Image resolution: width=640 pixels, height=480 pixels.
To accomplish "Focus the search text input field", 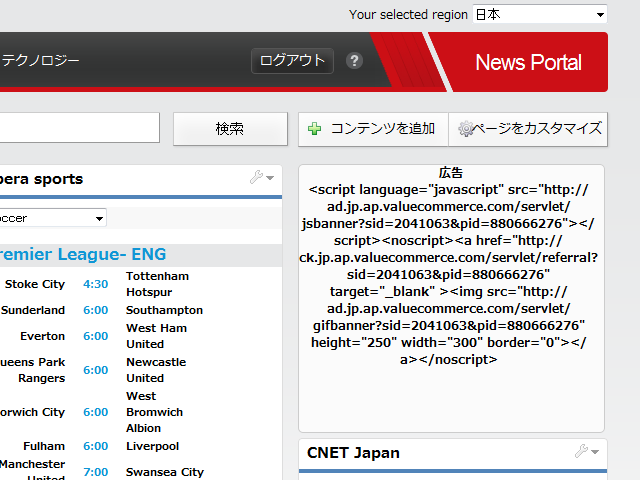I will (78, 128).
